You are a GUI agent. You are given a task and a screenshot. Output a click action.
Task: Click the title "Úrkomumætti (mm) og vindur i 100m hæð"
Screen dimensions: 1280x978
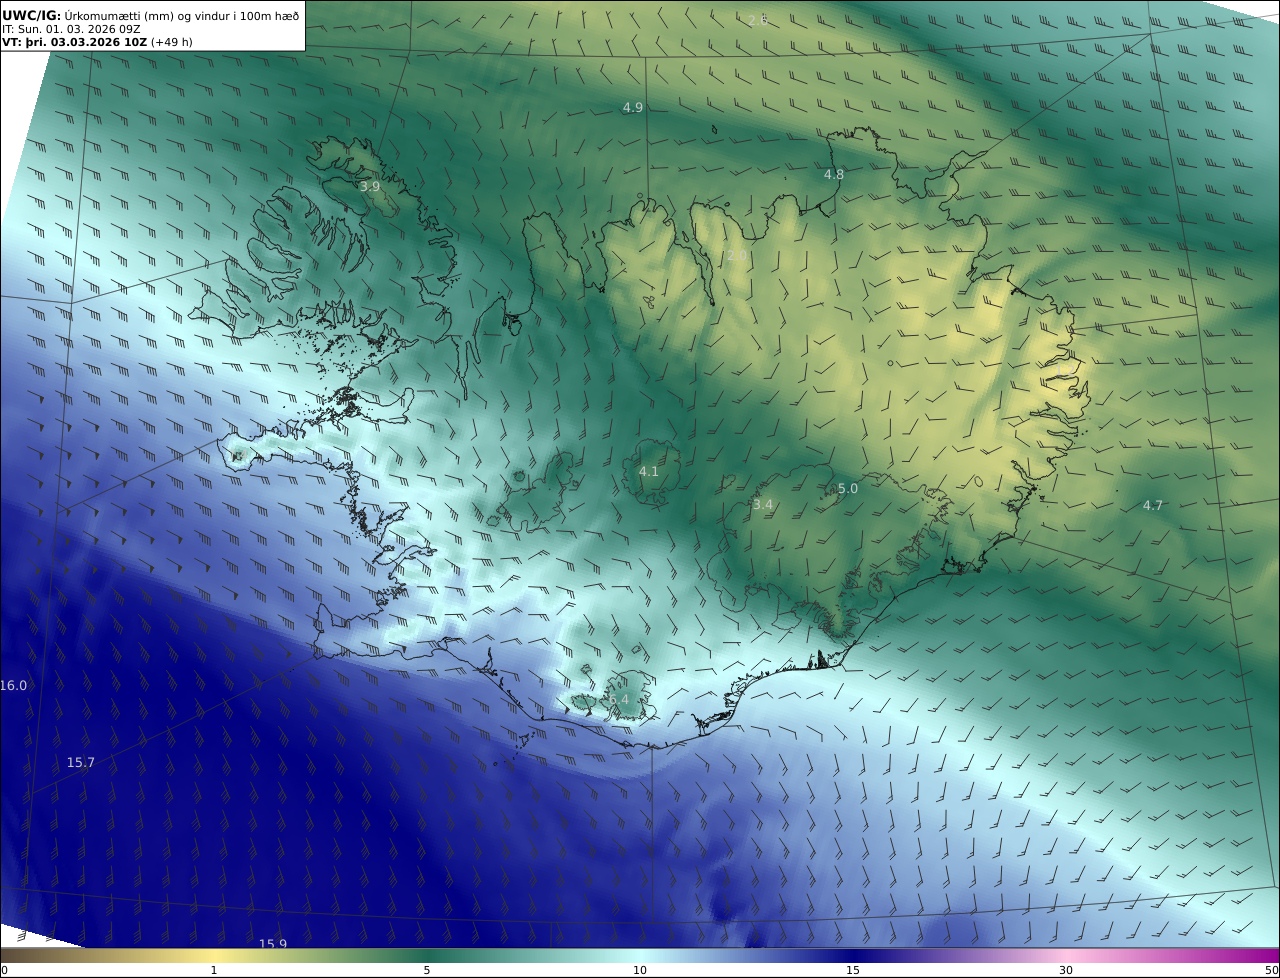point(181,15)
